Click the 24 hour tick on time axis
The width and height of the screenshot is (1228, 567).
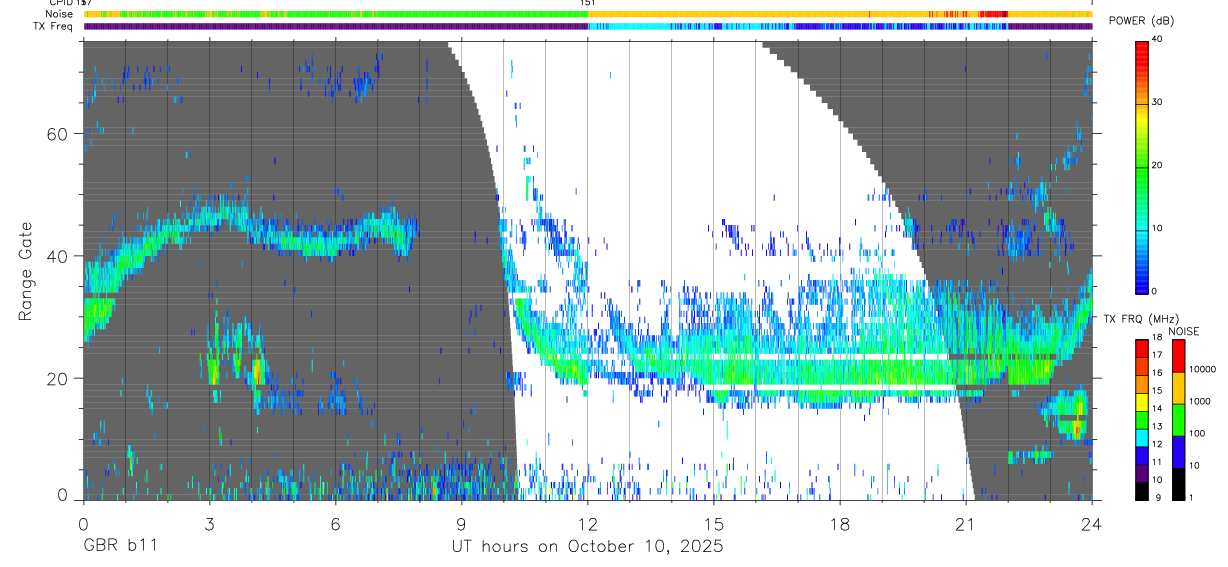(1092, 522)
